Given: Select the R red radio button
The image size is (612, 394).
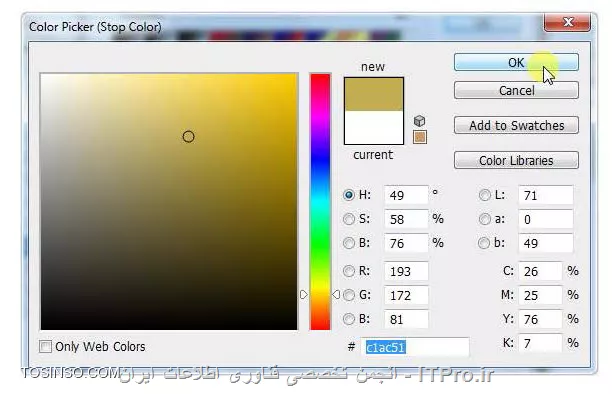Looking at the screenshot, I should click(x=349, y=271).
